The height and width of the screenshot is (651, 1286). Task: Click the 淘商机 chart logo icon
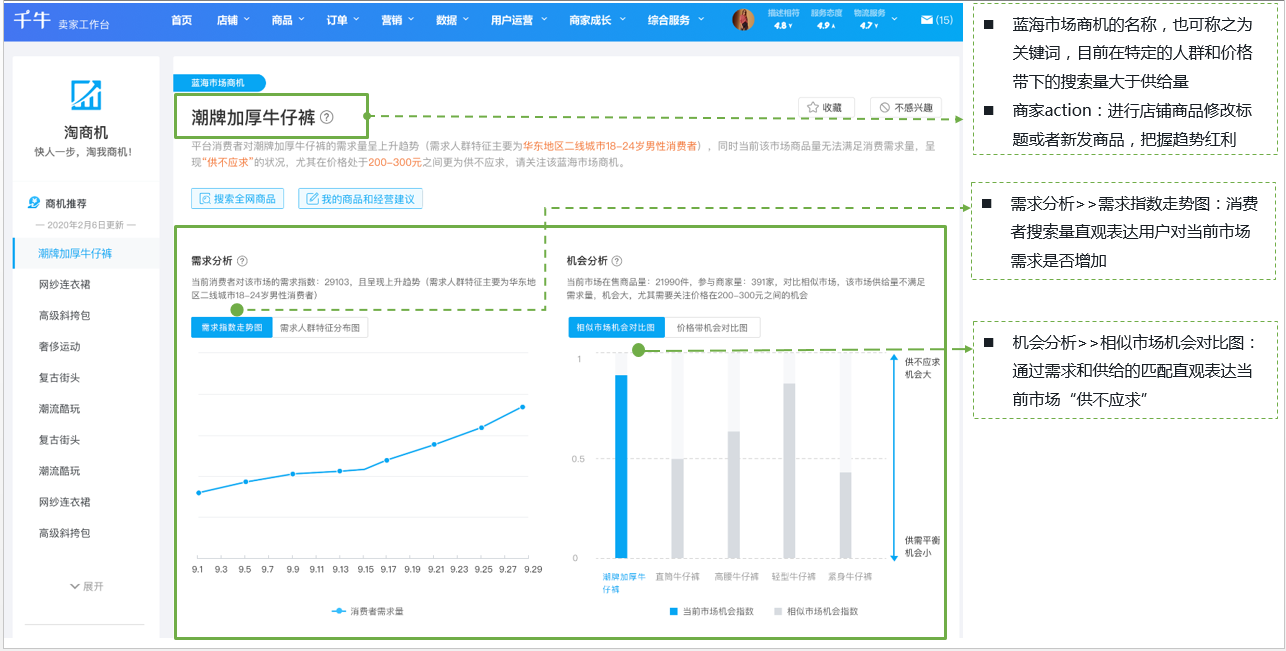pos(86,95)
